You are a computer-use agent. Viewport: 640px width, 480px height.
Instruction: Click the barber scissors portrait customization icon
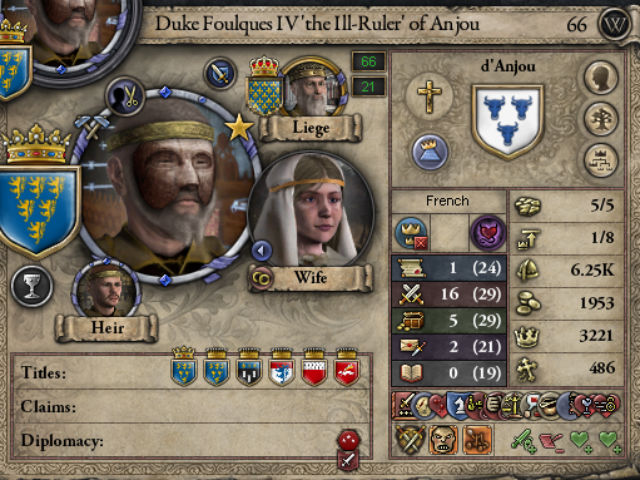tap(125, 96)
